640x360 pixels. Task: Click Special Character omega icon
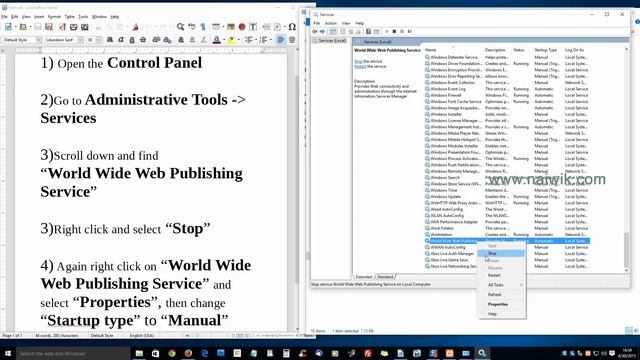pyautogui.click(x=292, y=27)
